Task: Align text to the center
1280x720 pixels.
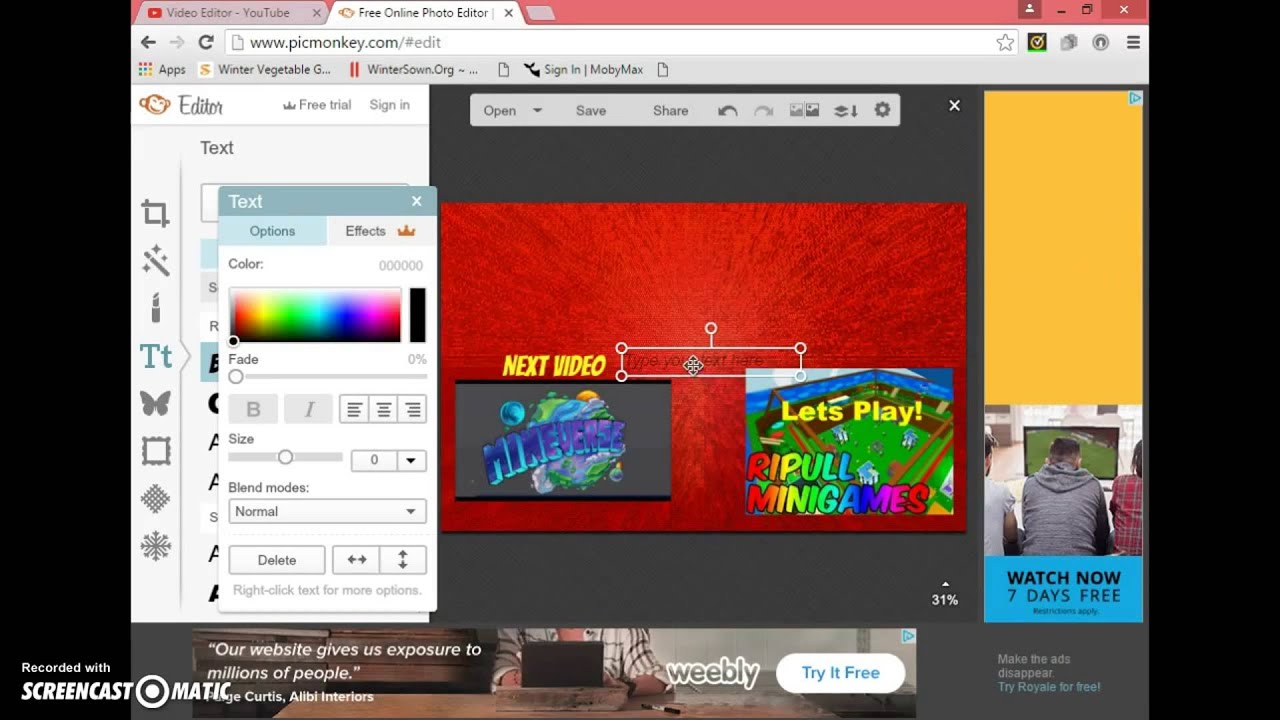Action: coord(383,409)
